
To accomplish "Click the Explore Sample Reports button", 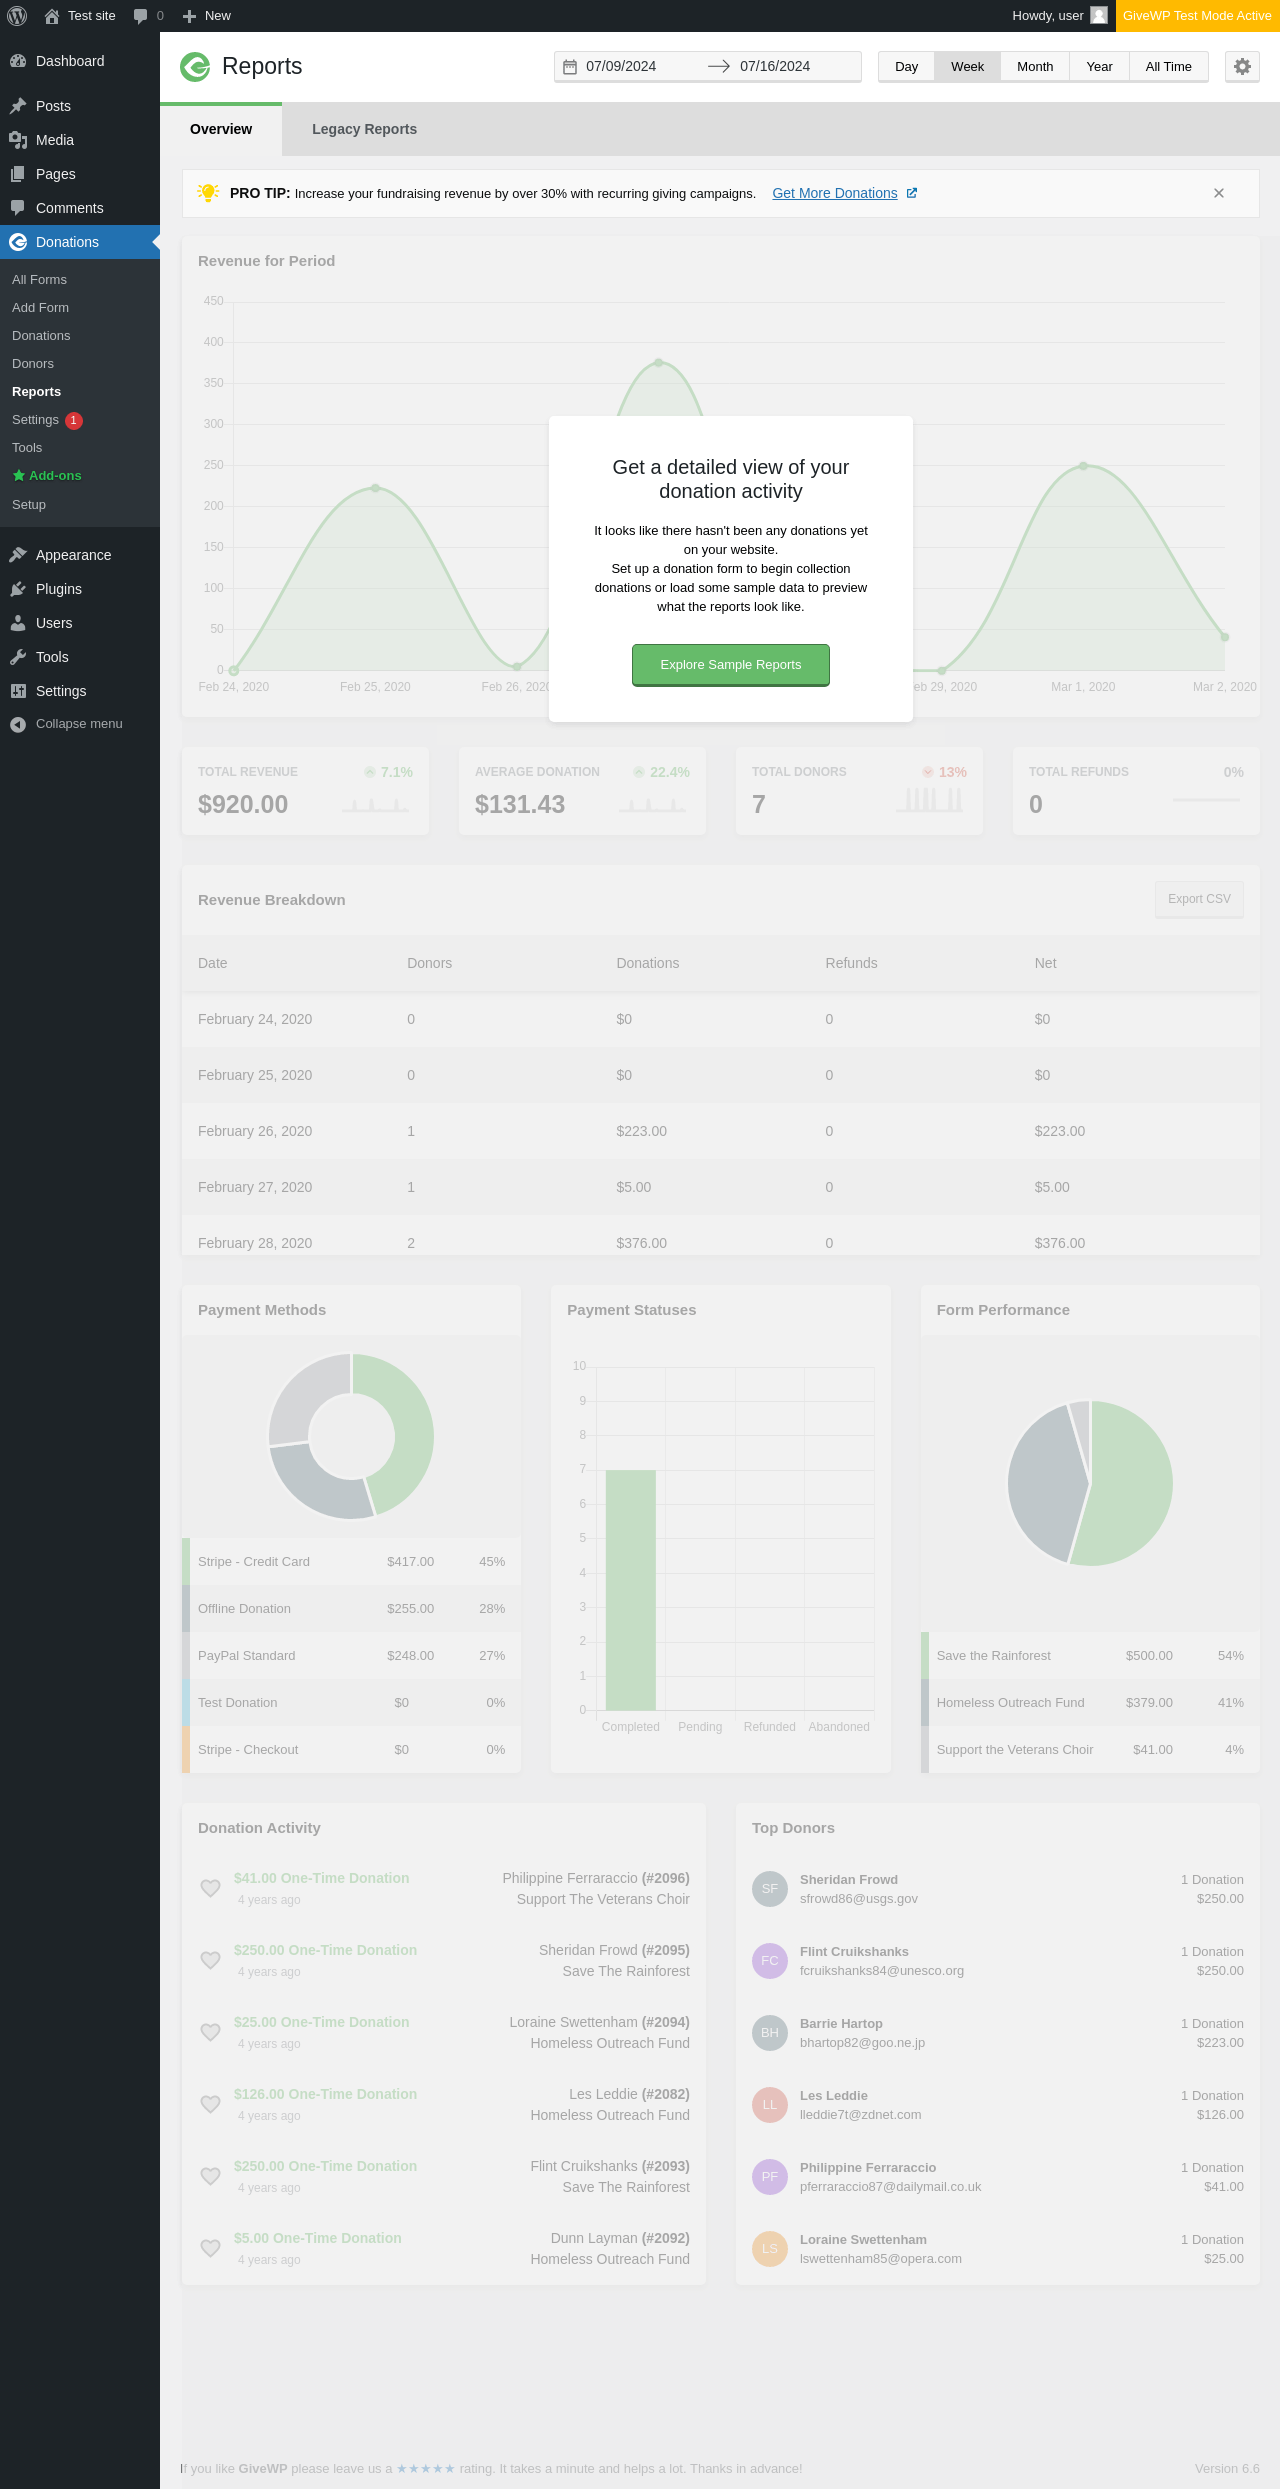I will coord(731,665).
